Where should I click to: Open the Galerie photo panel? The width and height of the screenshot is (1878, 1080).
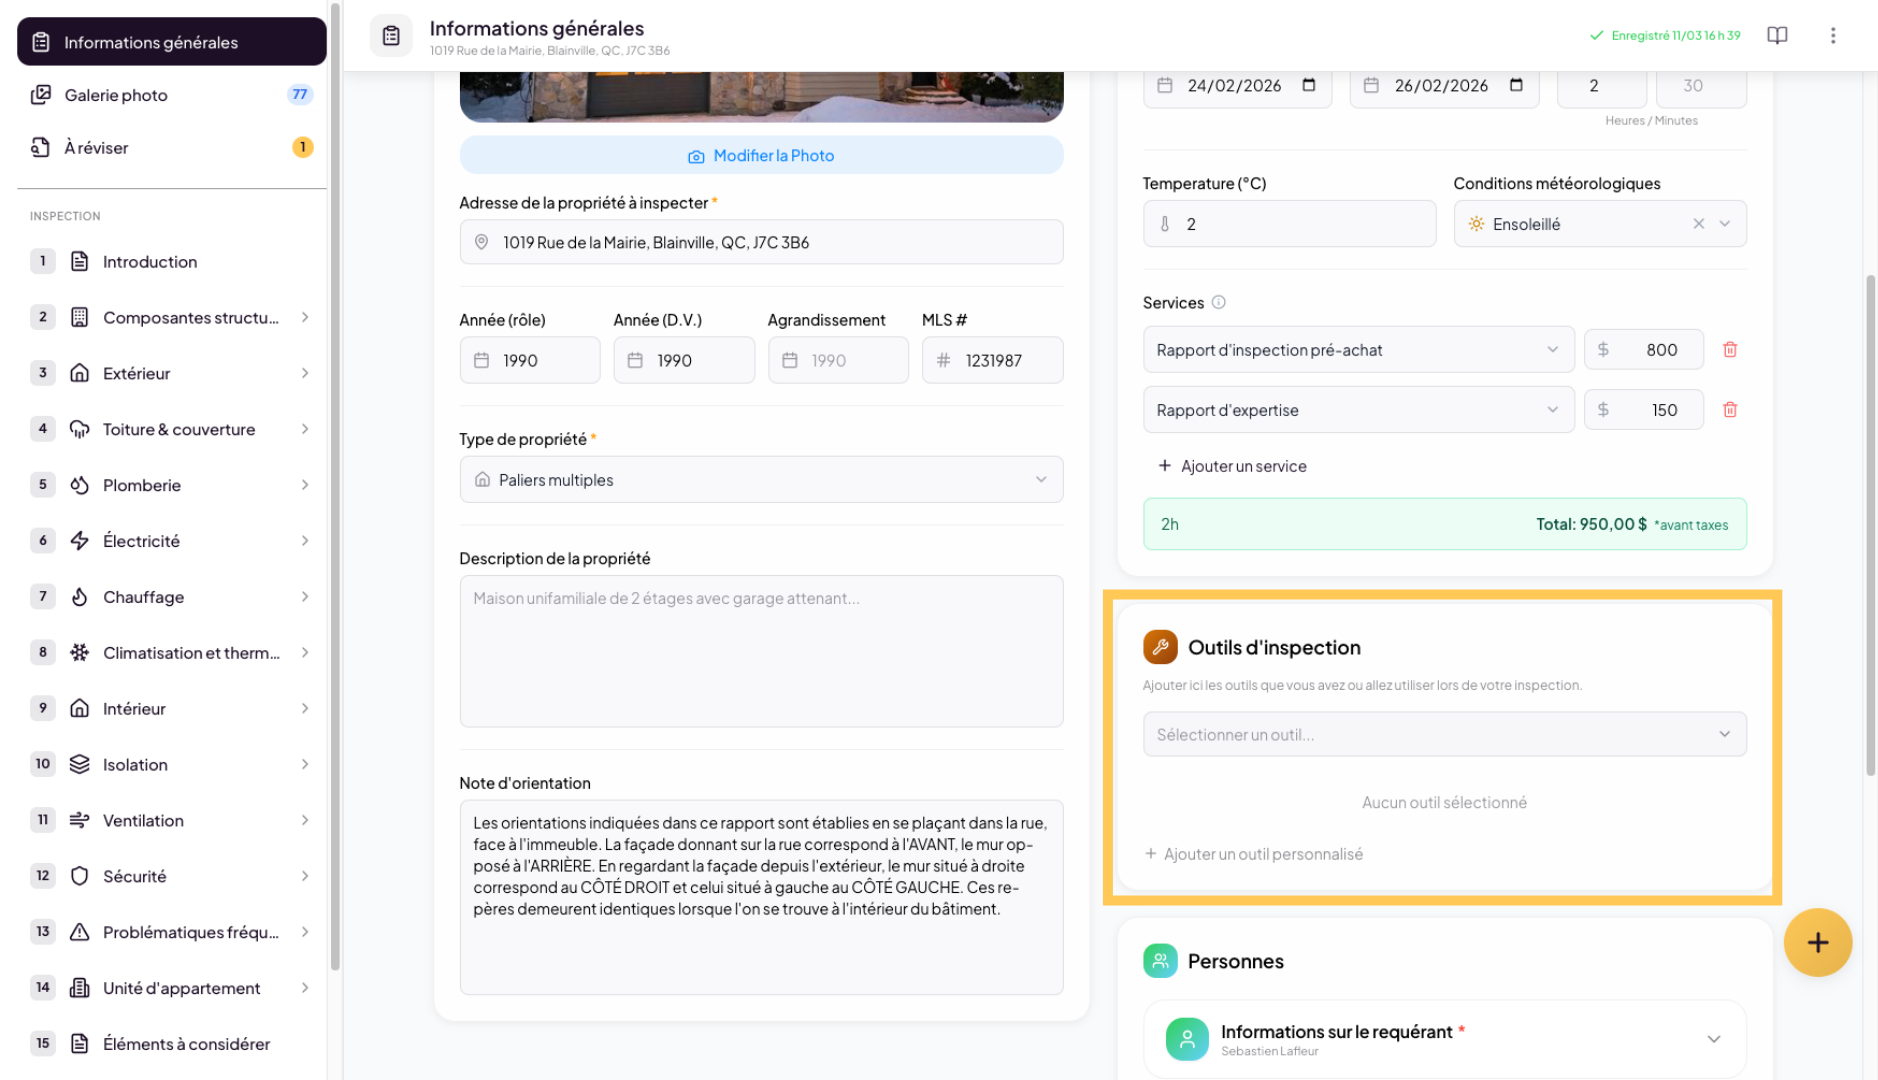(115, 95)
